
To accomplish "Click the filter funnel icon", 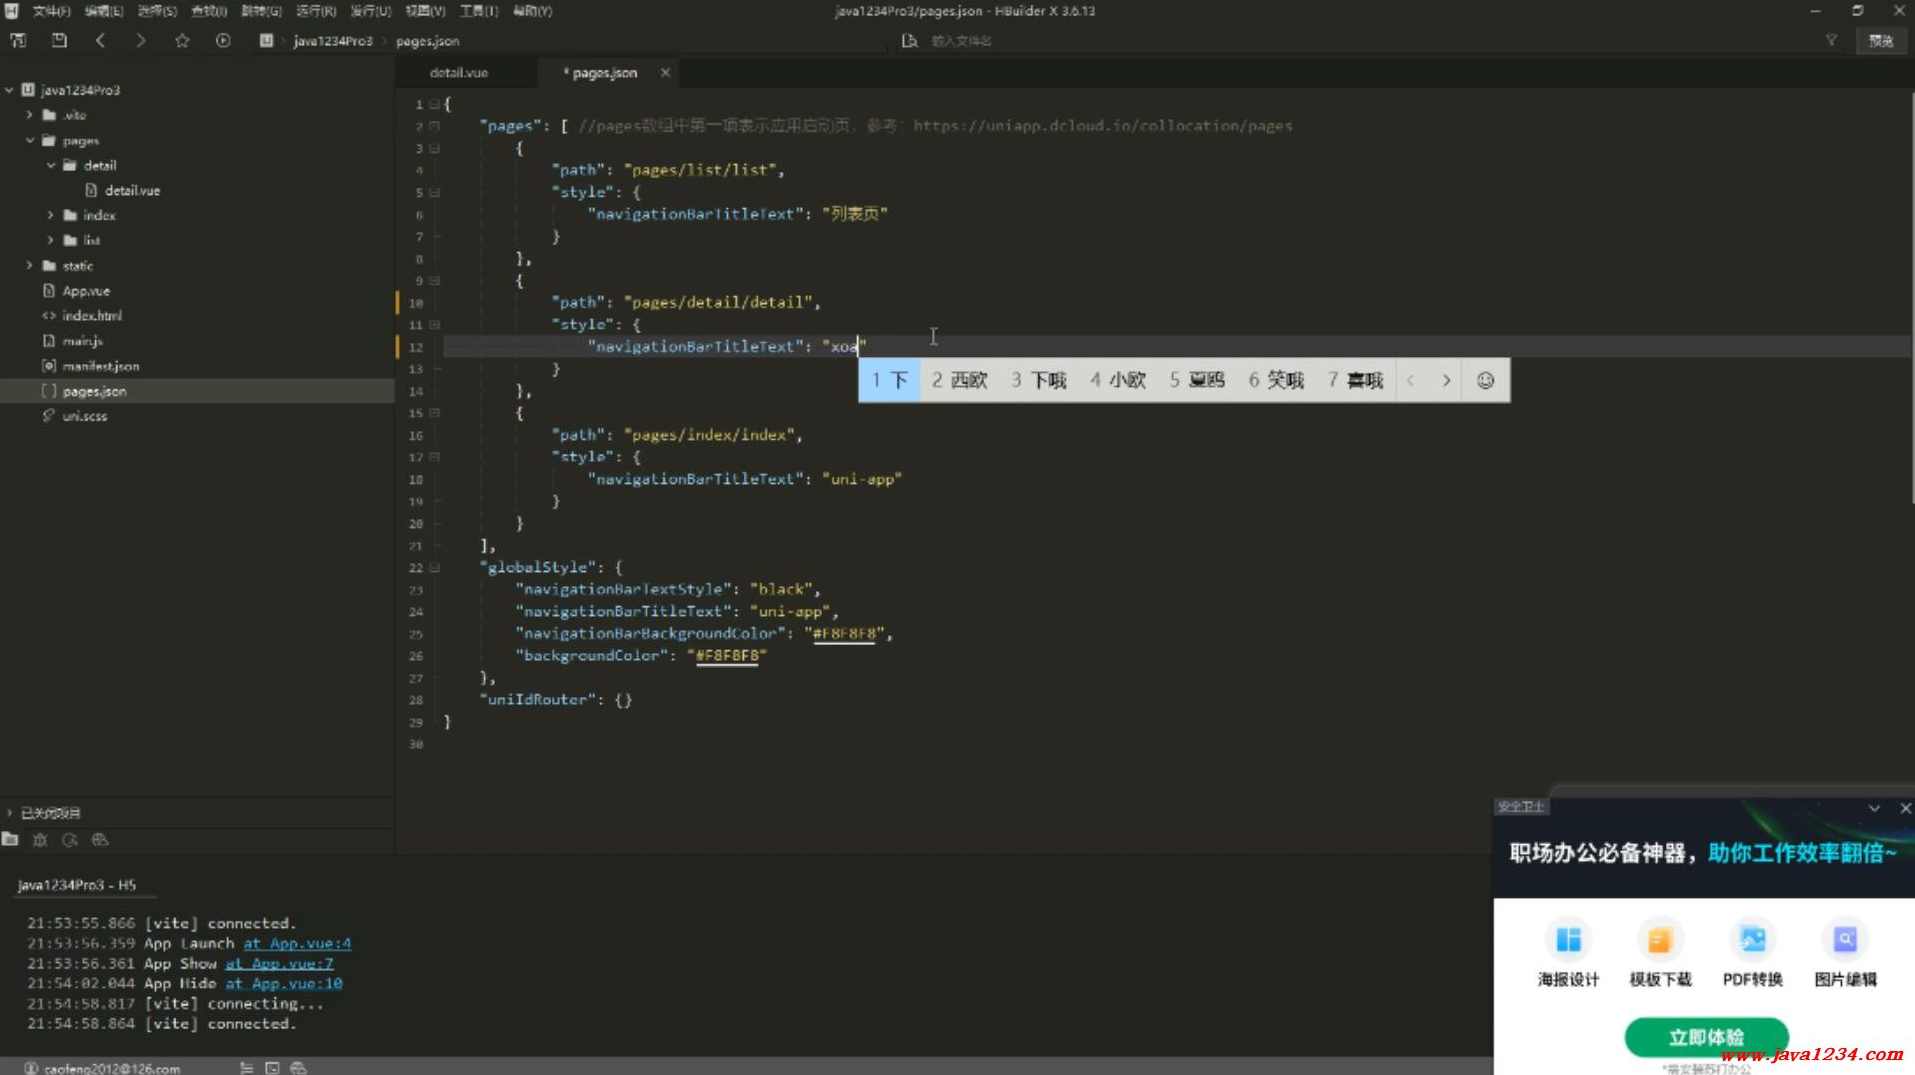I will 1831,41.
